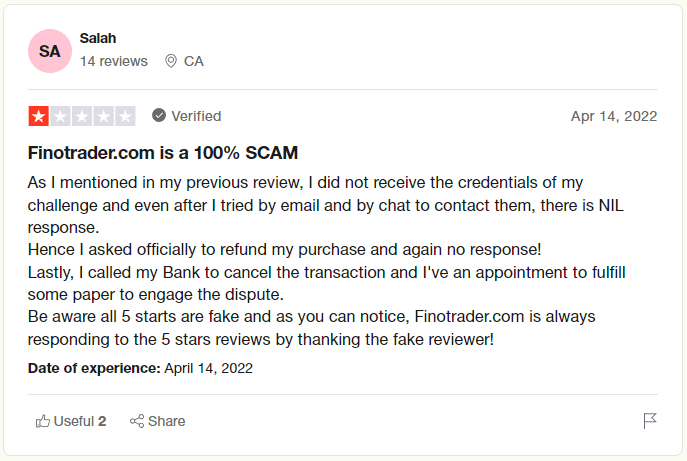Click the third gray star
Viewport: 687px width, 461px height.
tap(82, 116)
